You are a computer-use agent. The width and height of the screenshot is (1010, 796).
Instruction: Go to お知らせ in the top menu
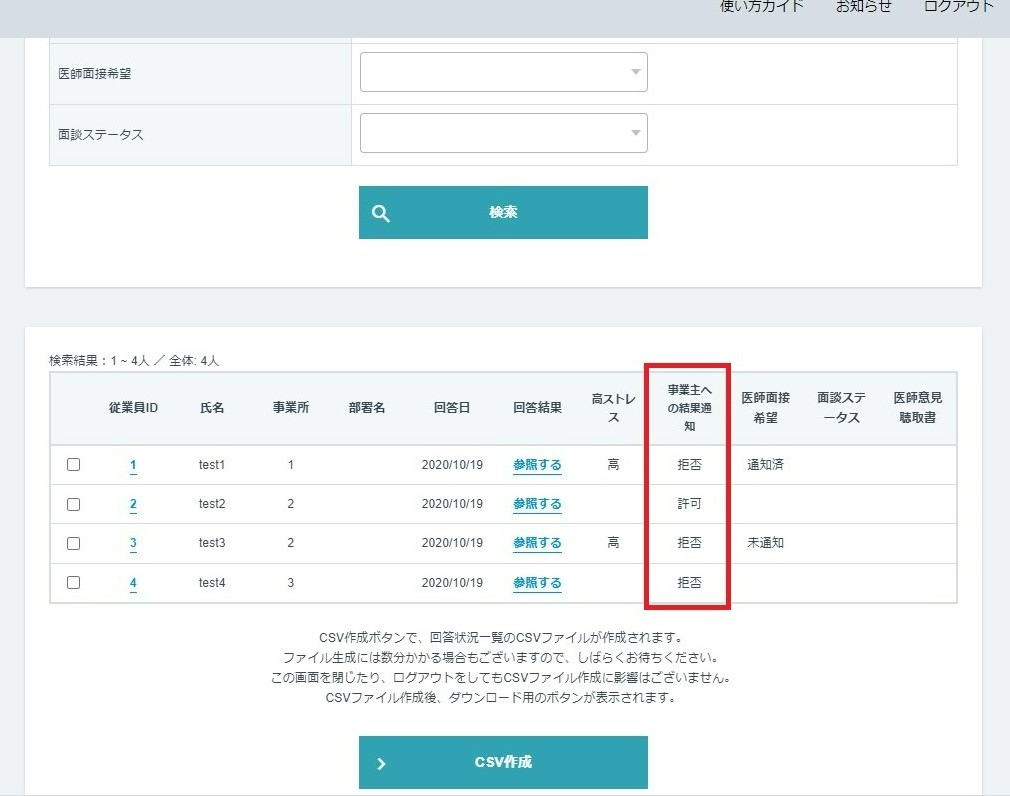tap(863, 7)
